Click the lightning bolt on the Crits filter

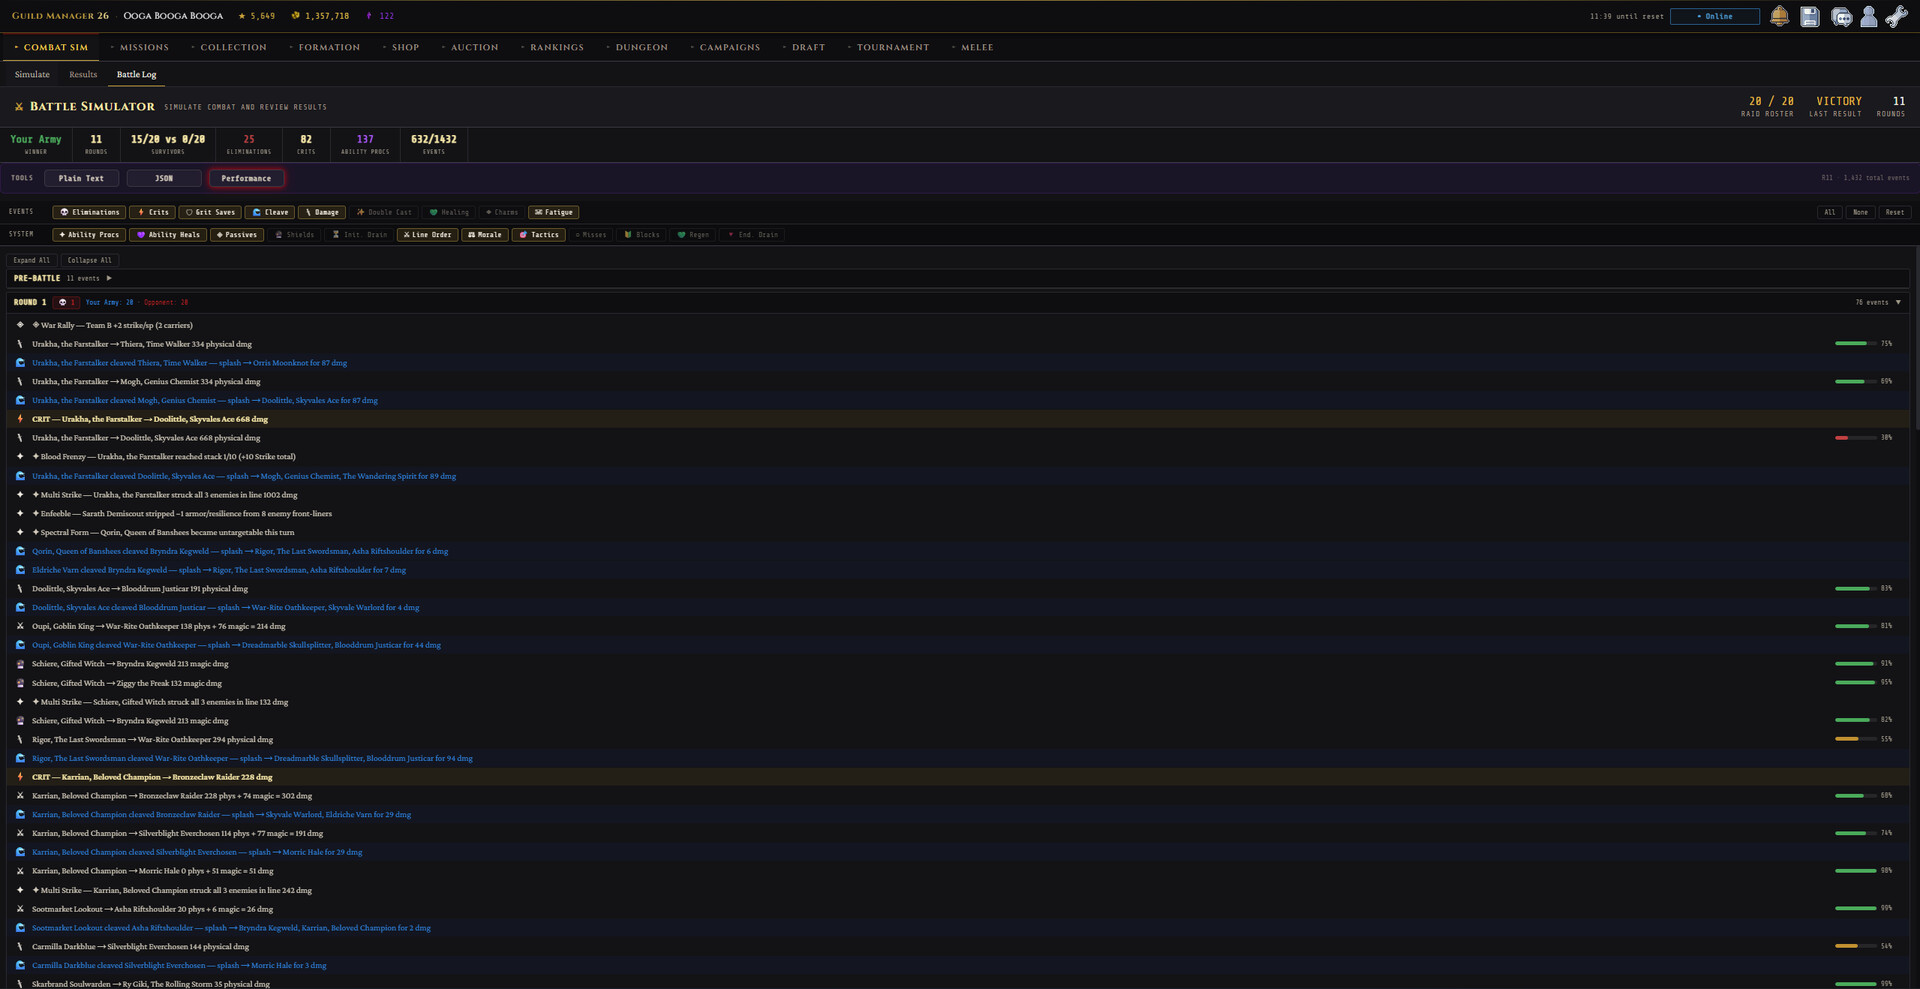[141, 212]
